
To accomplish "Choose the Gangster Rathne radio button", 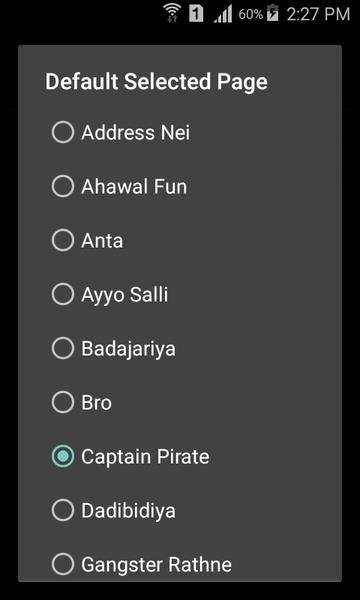I will 63,564.
